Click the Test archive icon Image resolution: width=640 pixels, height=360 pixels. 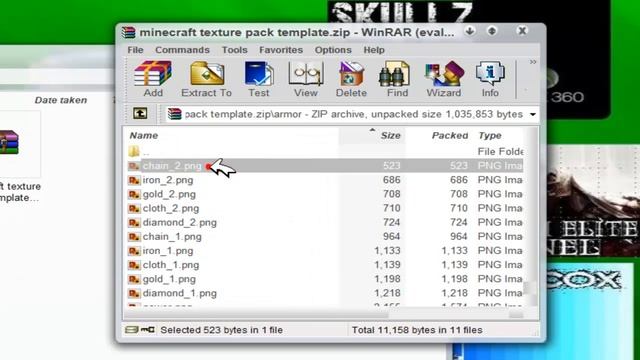[259, 79]
